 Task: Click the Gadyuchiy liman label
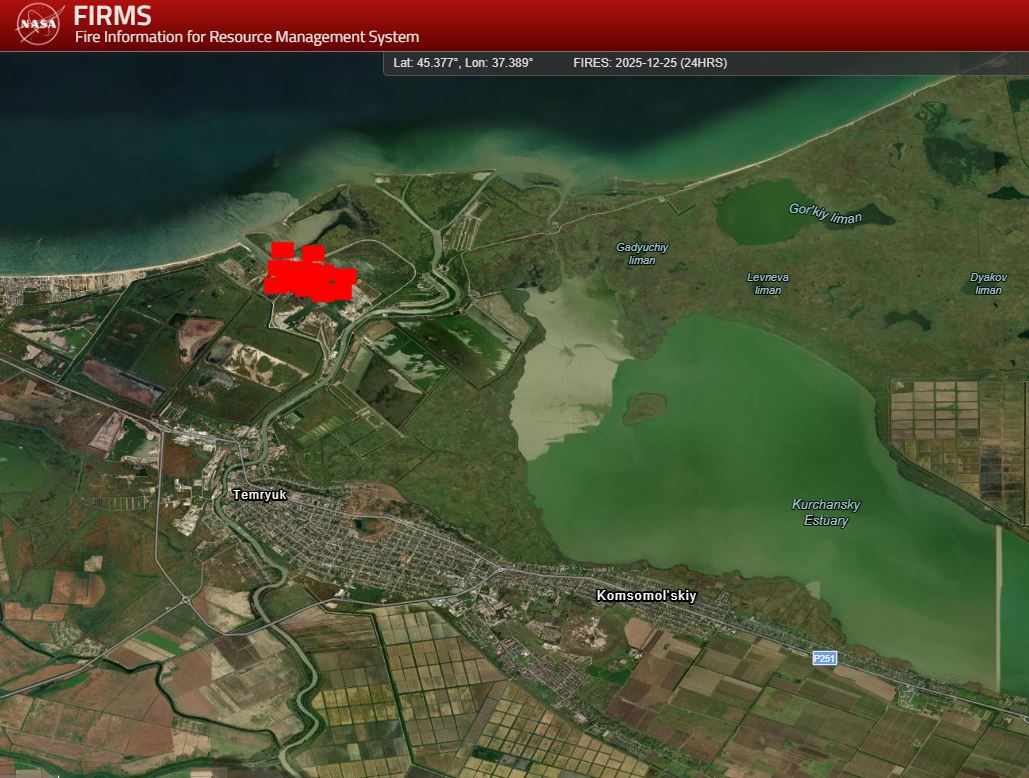pos(642,253)
